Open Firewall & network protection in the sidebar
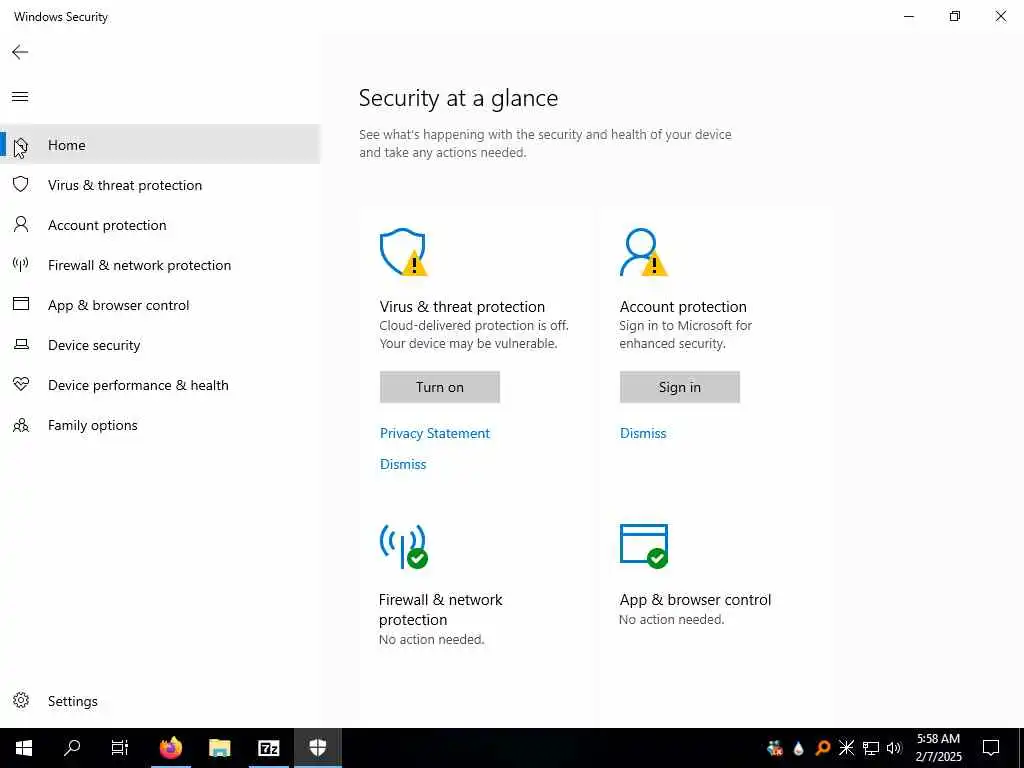Image resolution: width=1024 pixels, height=768 pixels. tap(160, 265)
